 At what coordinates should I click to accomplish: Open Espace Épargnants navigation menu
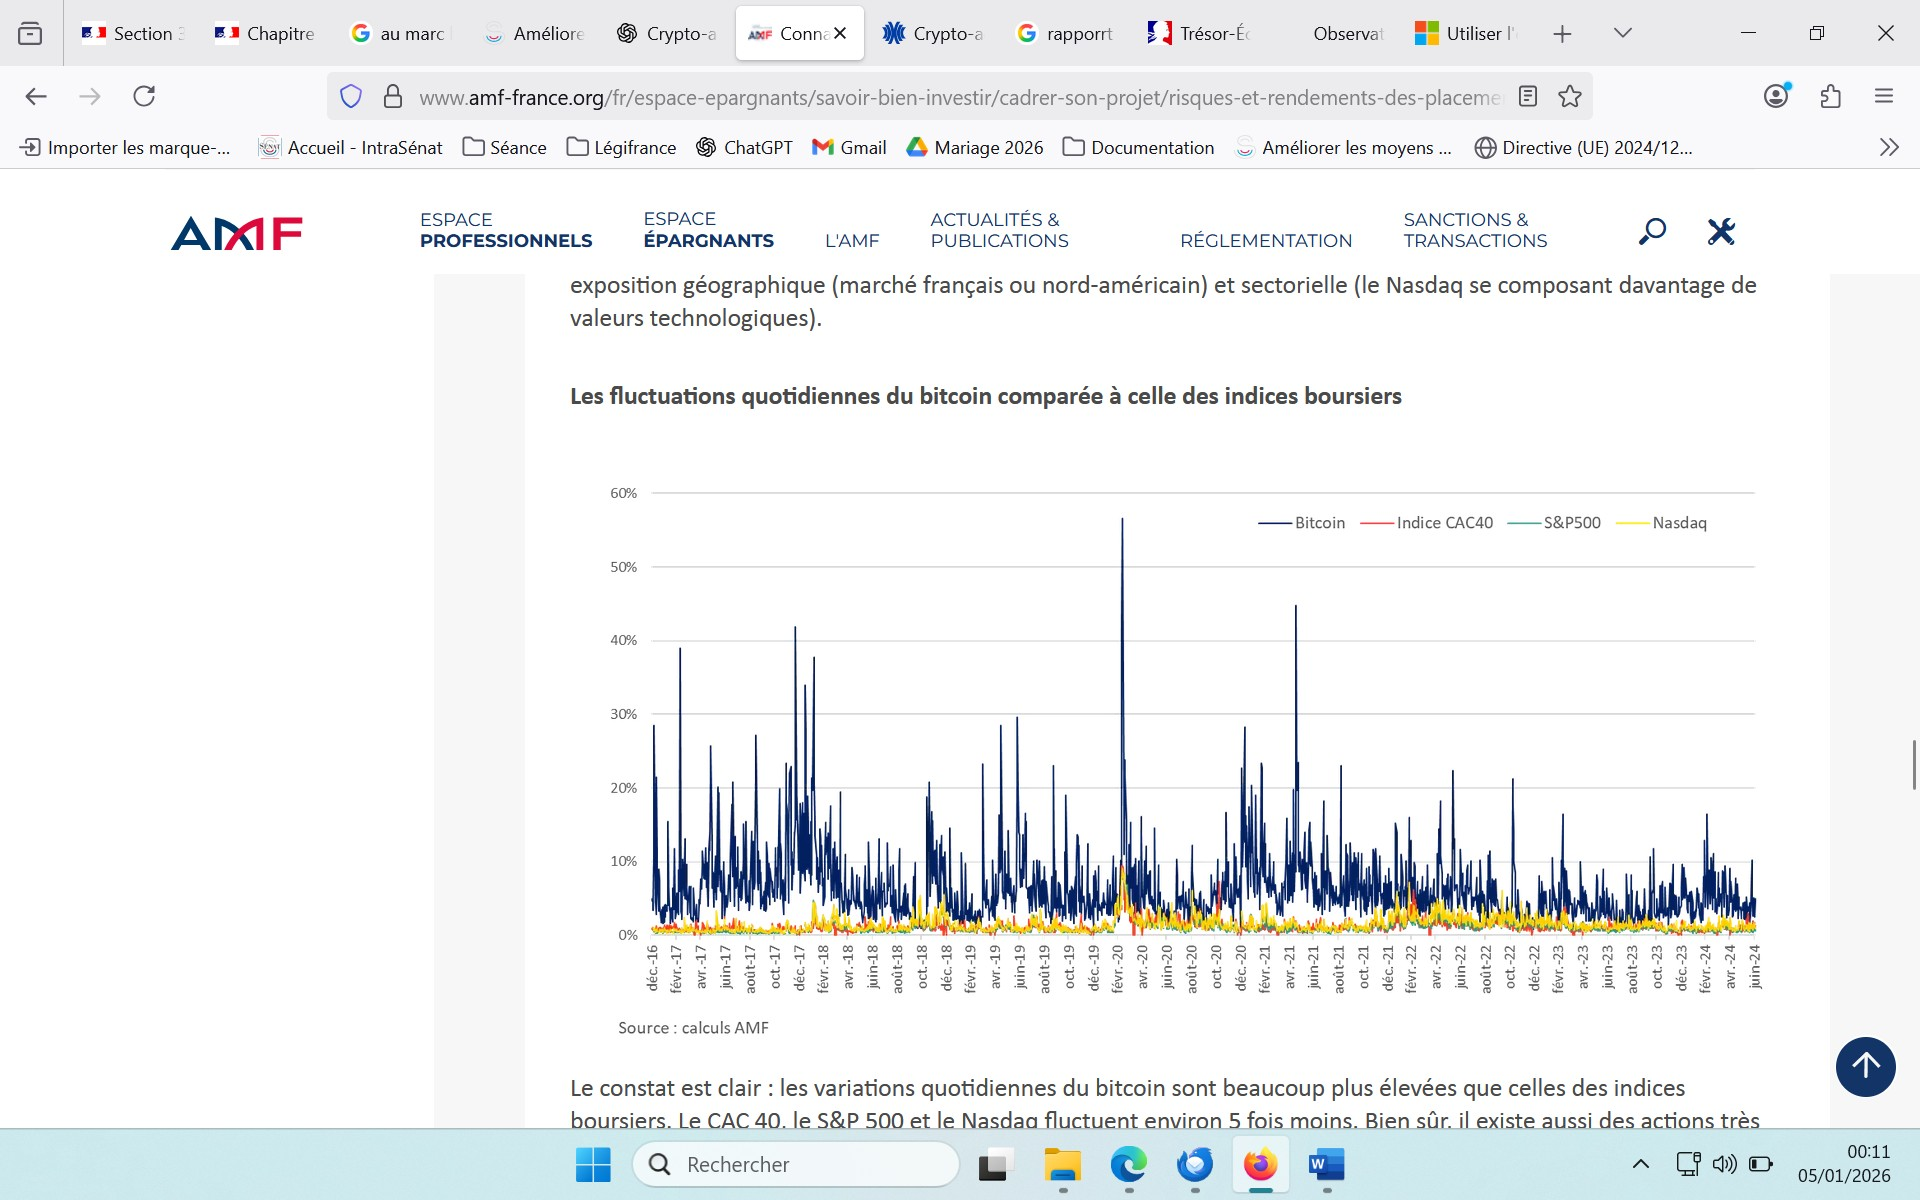pyautogui.click(x=708, y=230)
